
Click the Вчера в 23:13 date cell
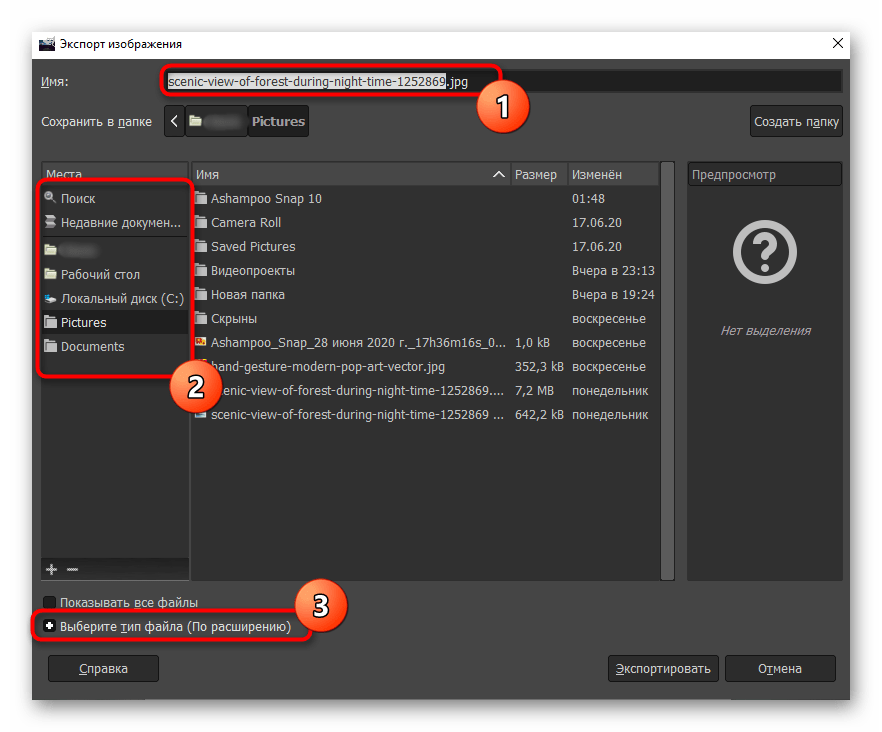pyautogui.click(x=613, y=271)
